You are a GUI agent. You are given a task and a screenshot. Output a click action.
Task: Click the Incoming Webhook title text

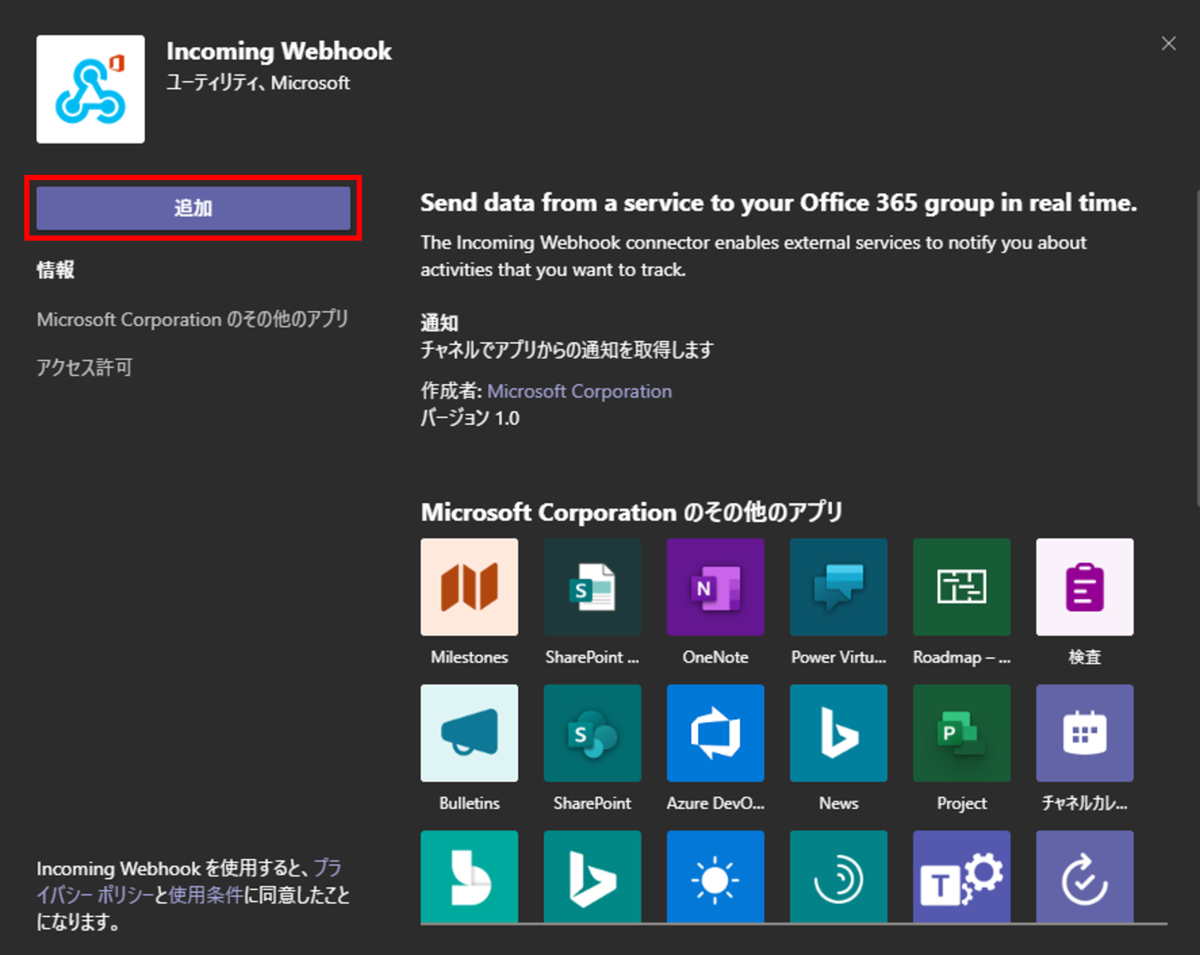click(279, 51)
